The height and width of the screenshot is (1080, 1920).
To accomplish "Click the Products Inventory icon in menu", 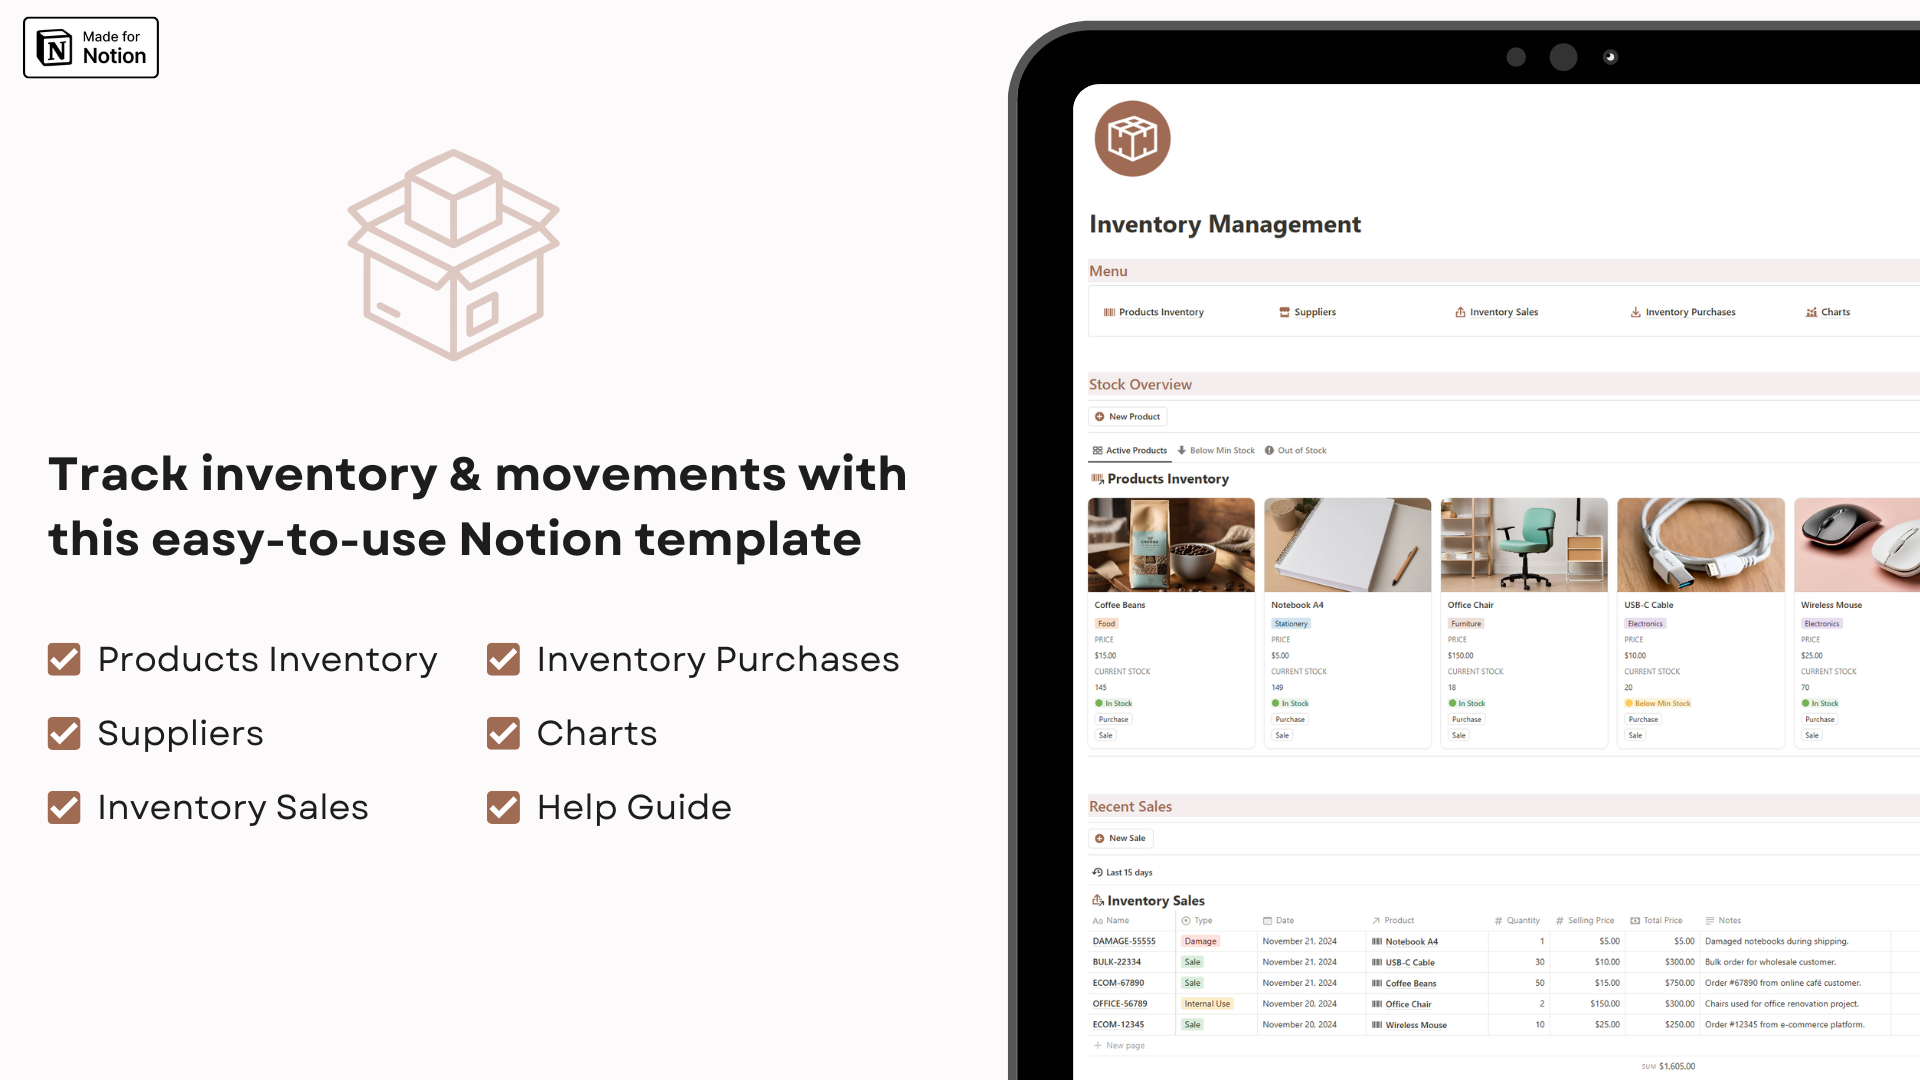I will (x=1109, y=311).
